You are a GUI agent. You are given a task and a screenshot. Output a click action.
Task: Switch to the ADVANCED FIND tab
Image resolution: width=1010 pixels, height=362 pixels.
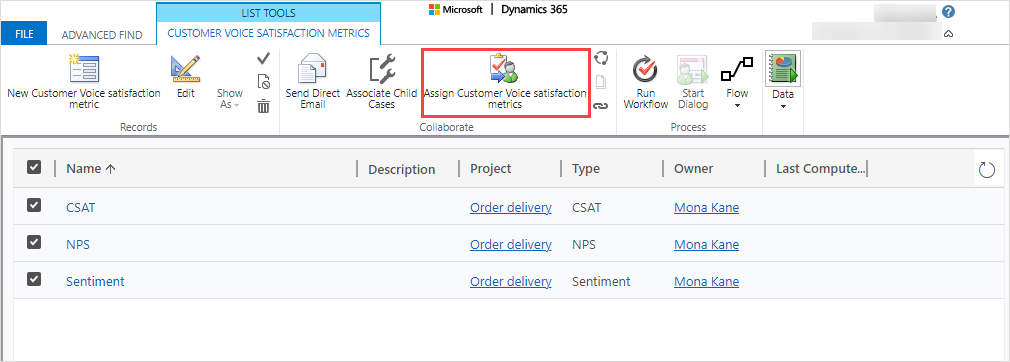[102, 35]
